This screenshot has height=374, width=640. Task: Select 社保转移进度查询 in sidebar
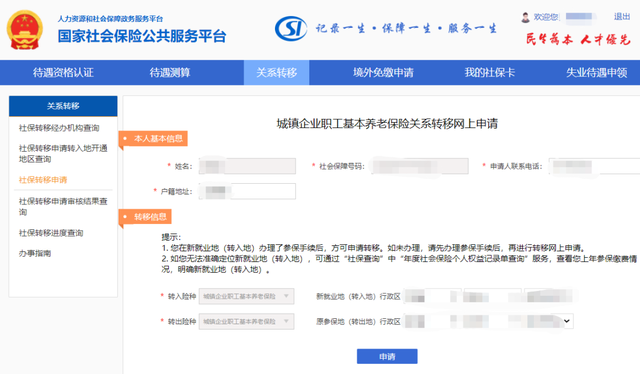[x=51, y=233]
